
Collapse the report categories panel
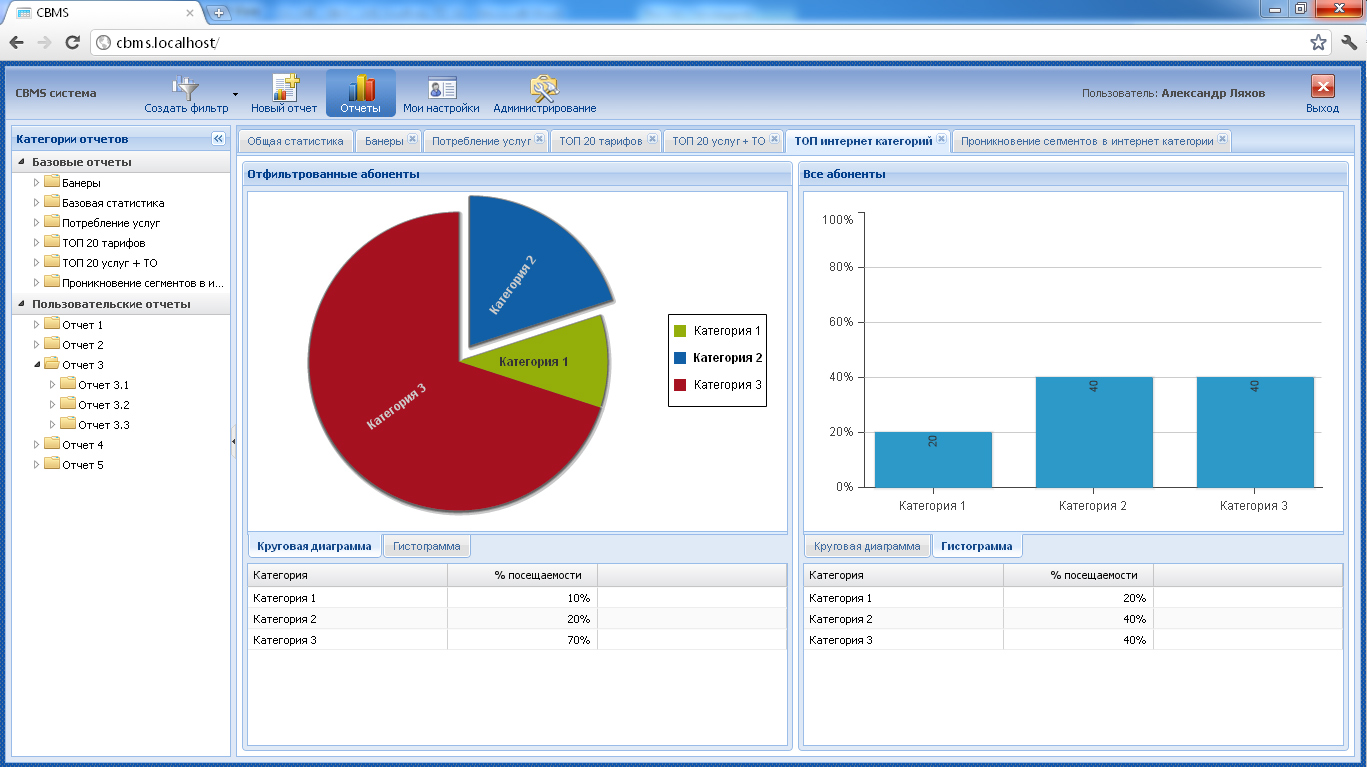[x=218, y=139]
